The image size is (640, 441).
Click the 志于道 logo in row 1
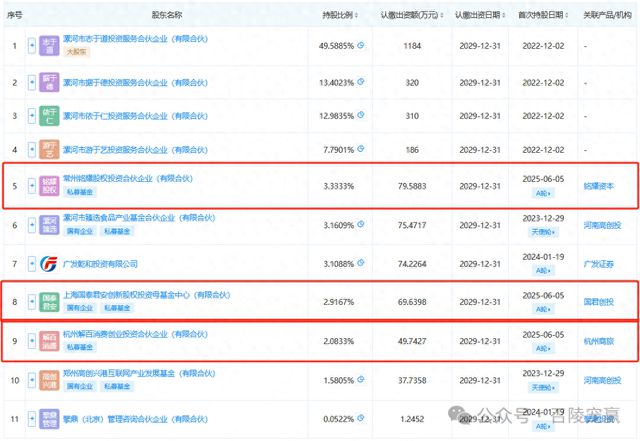click(x=49, y=46)
